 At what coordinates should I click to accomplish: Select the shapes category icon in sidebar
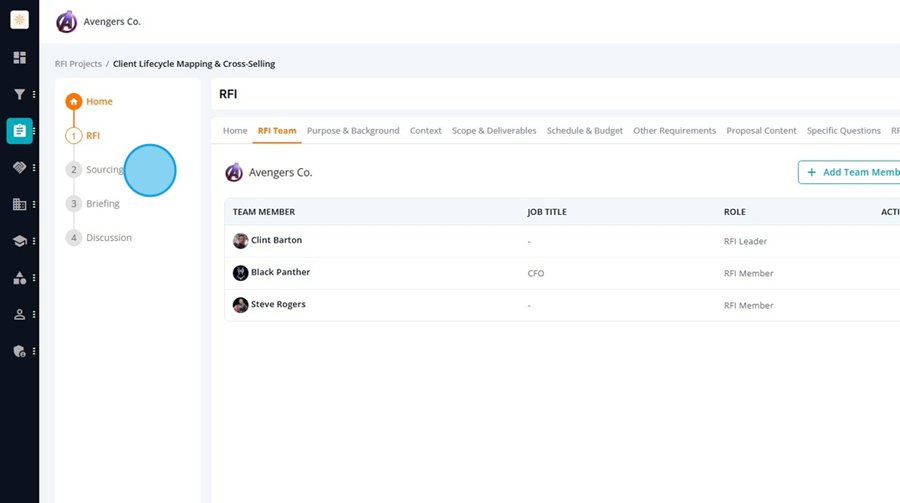click(20, 278)
